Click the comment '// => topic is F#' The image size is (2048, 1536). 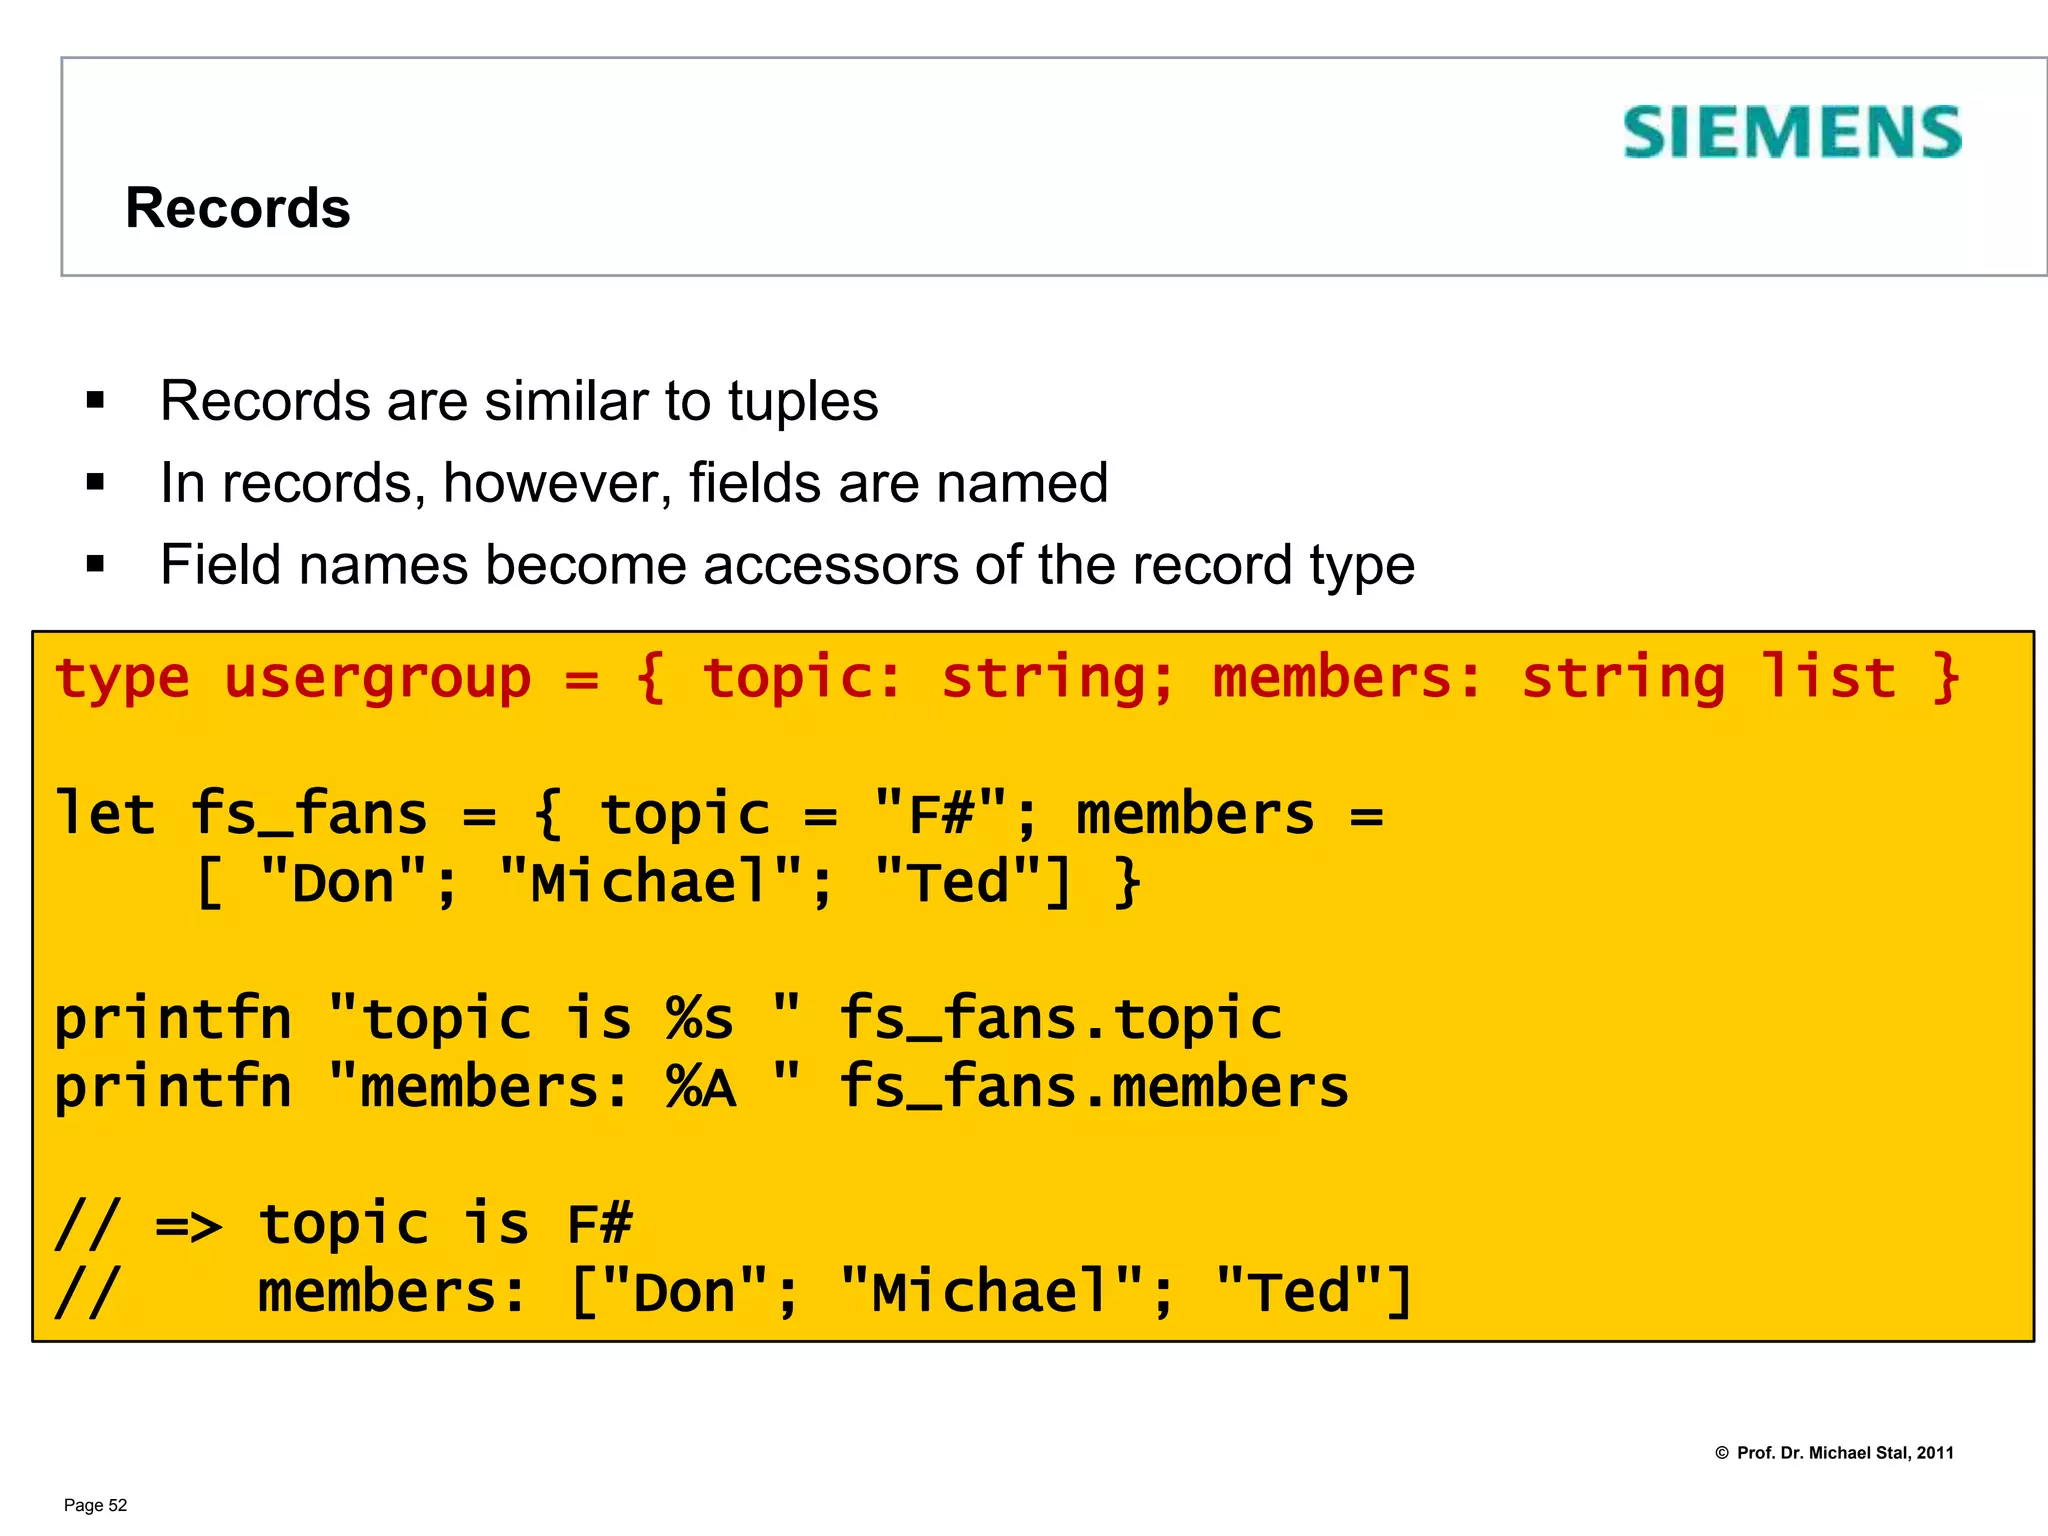343,1224
